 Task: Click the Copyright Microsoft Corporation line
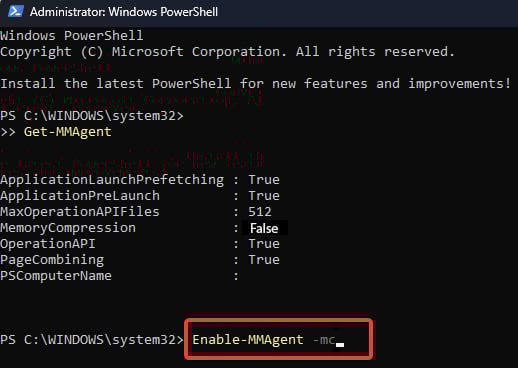[227, 52]
